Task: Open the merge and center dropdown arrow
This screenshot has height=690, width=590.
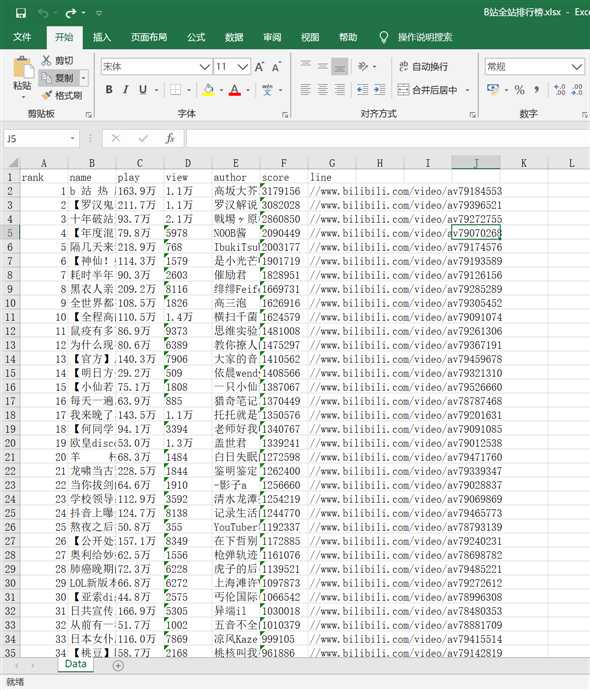Action: pos(467,90)
